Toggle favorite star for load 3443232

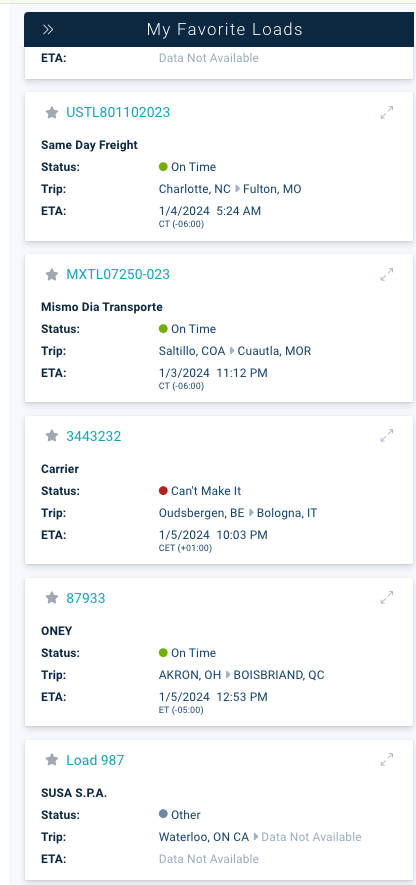[52, 436]
